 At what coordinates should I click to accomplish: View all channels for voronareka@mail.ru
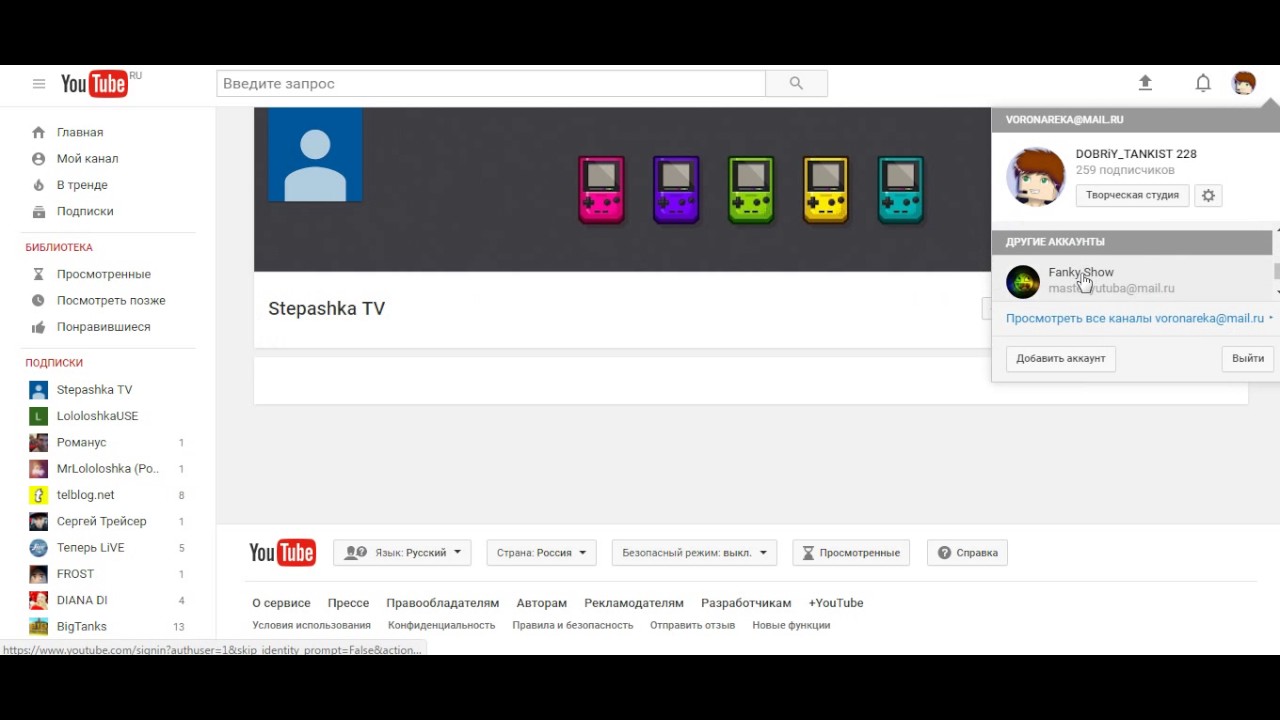point(1135,318)
